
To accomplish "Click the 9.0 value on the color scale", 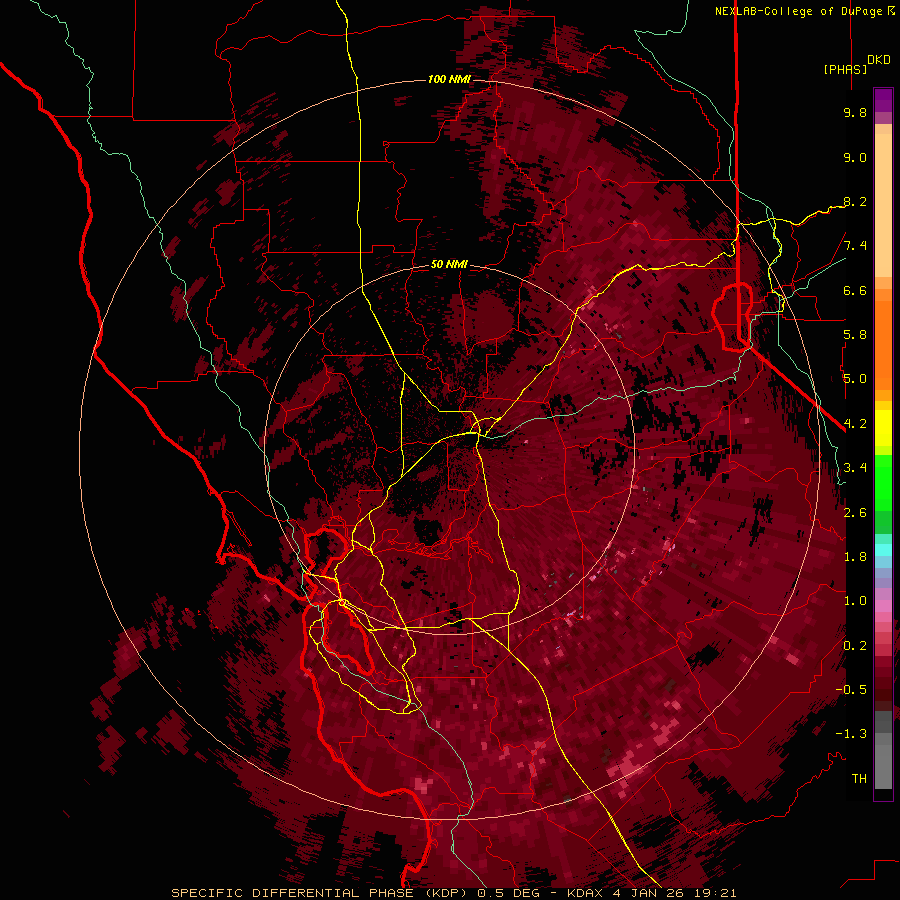I will pos(855,157).
